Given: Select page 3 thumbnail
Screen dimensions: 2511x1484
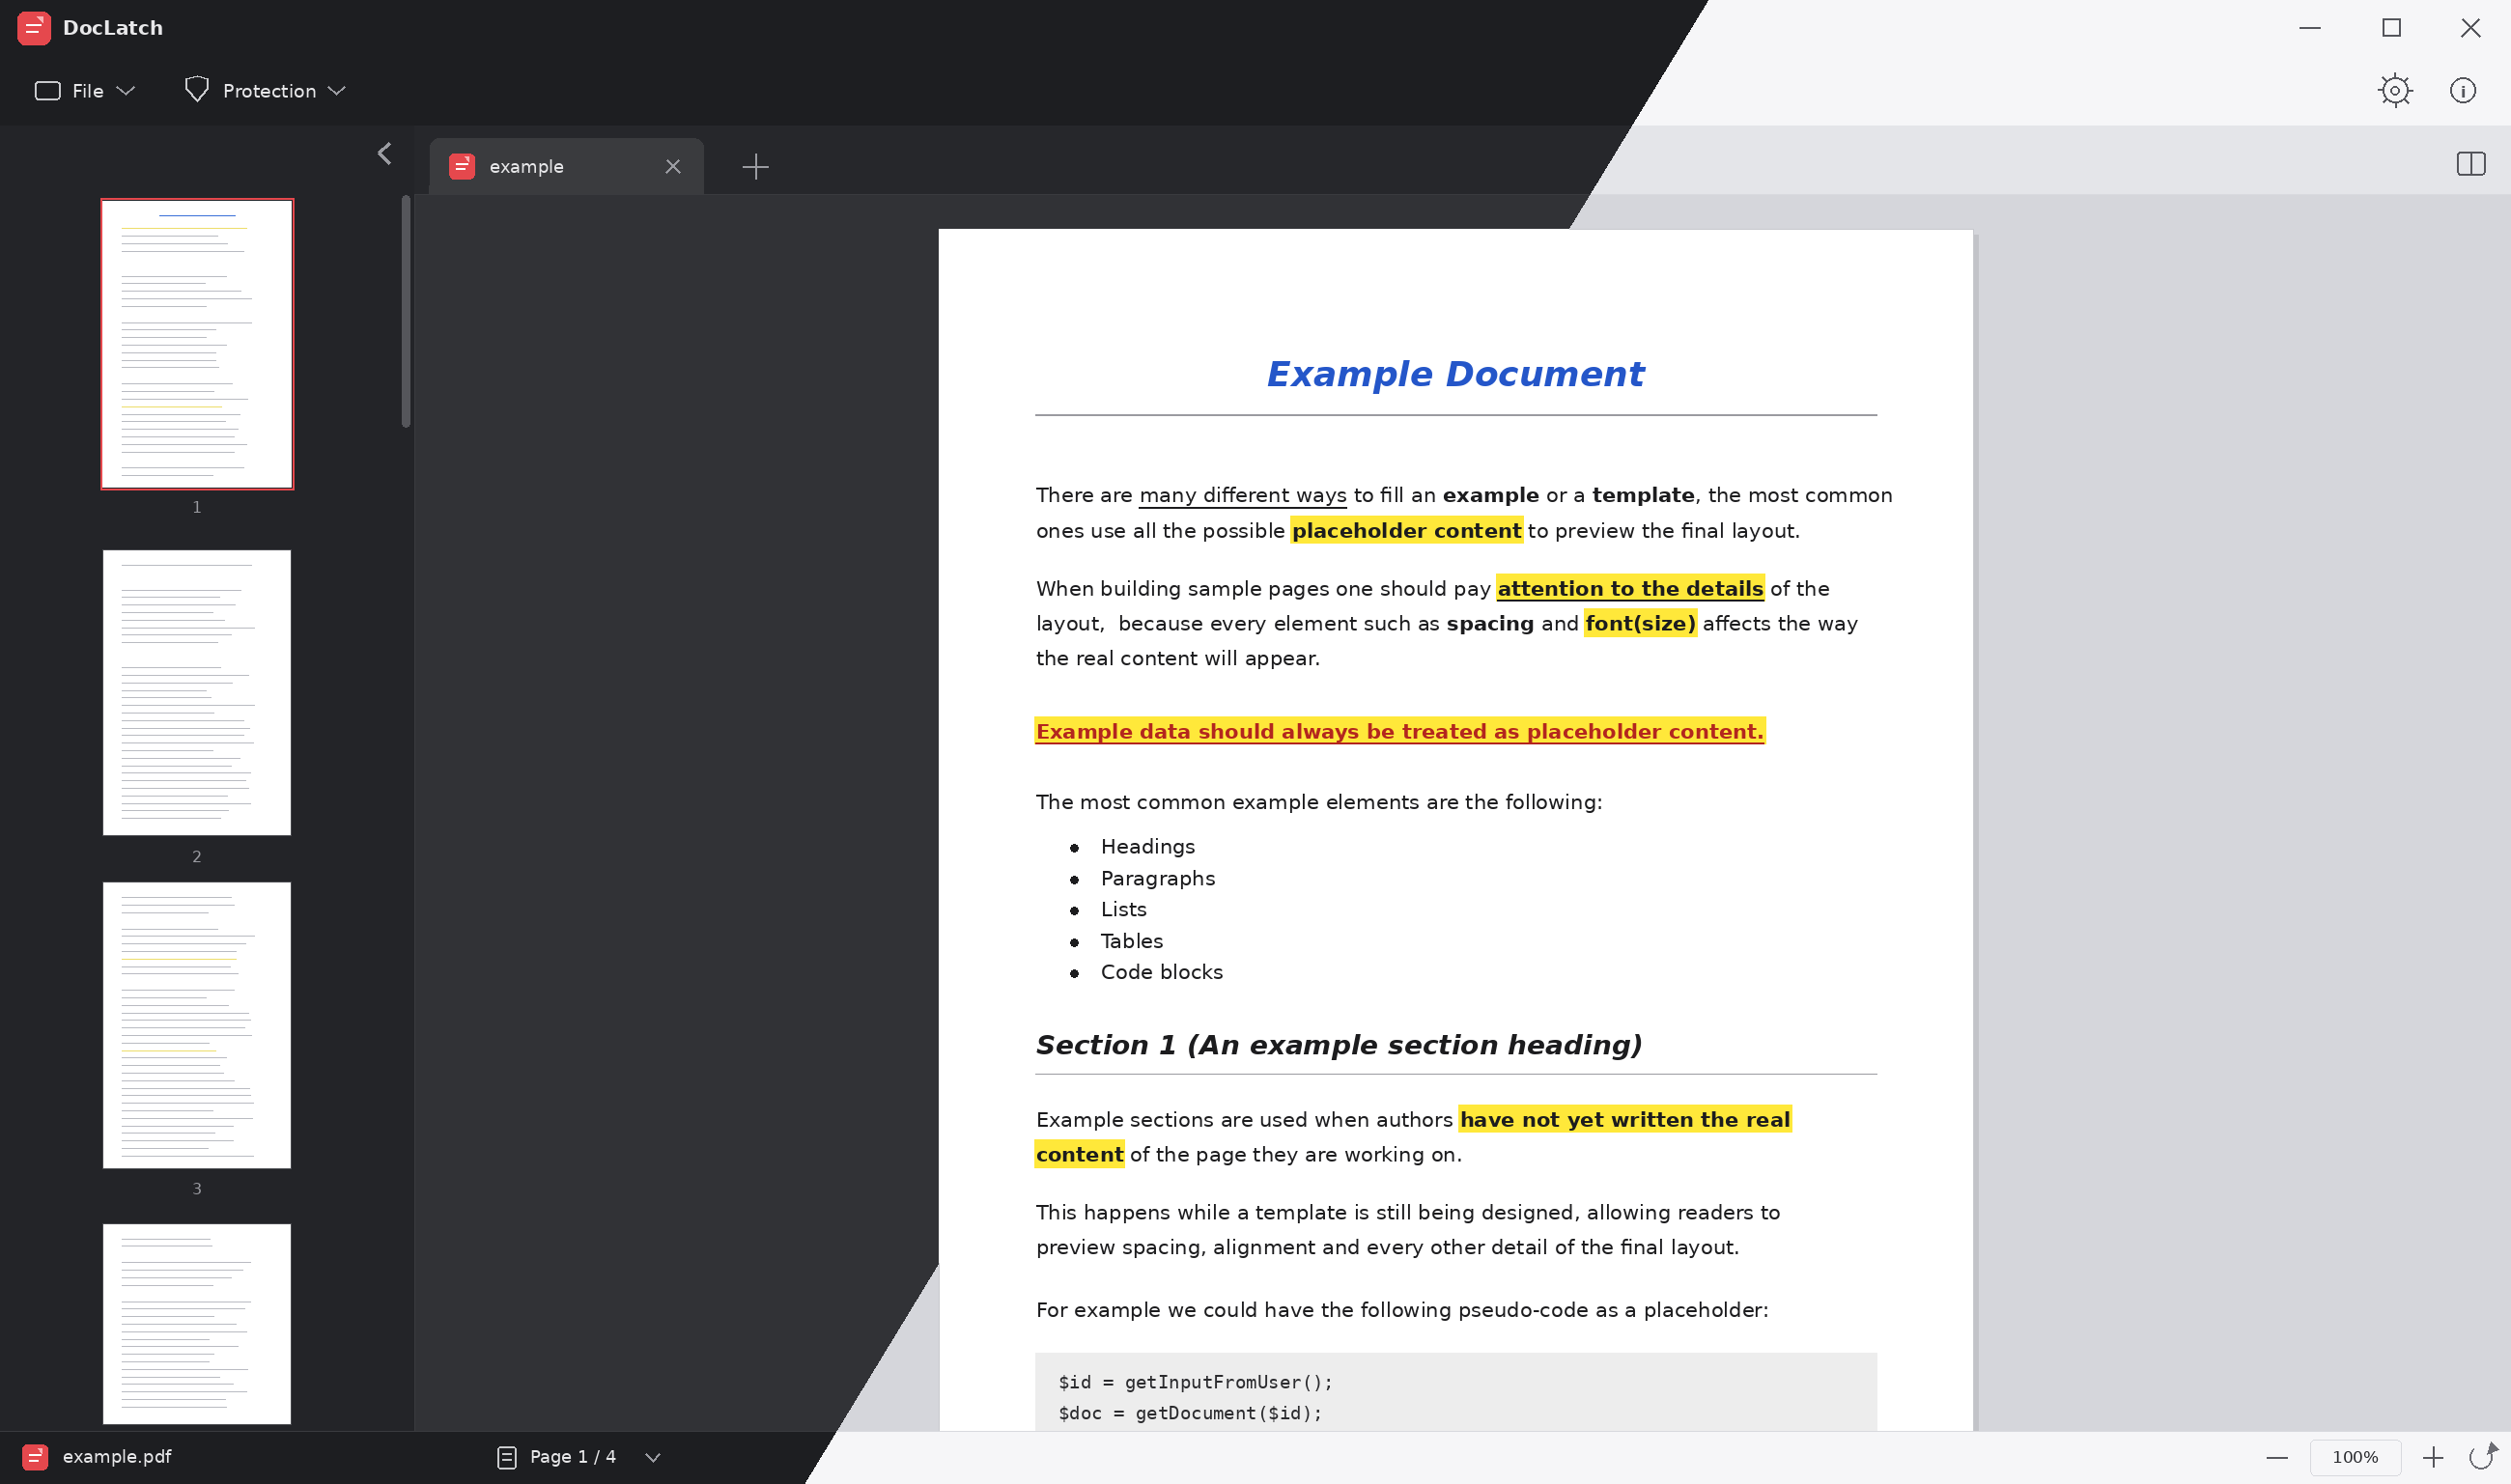Looking at the screenshot, I should 197,1025.
